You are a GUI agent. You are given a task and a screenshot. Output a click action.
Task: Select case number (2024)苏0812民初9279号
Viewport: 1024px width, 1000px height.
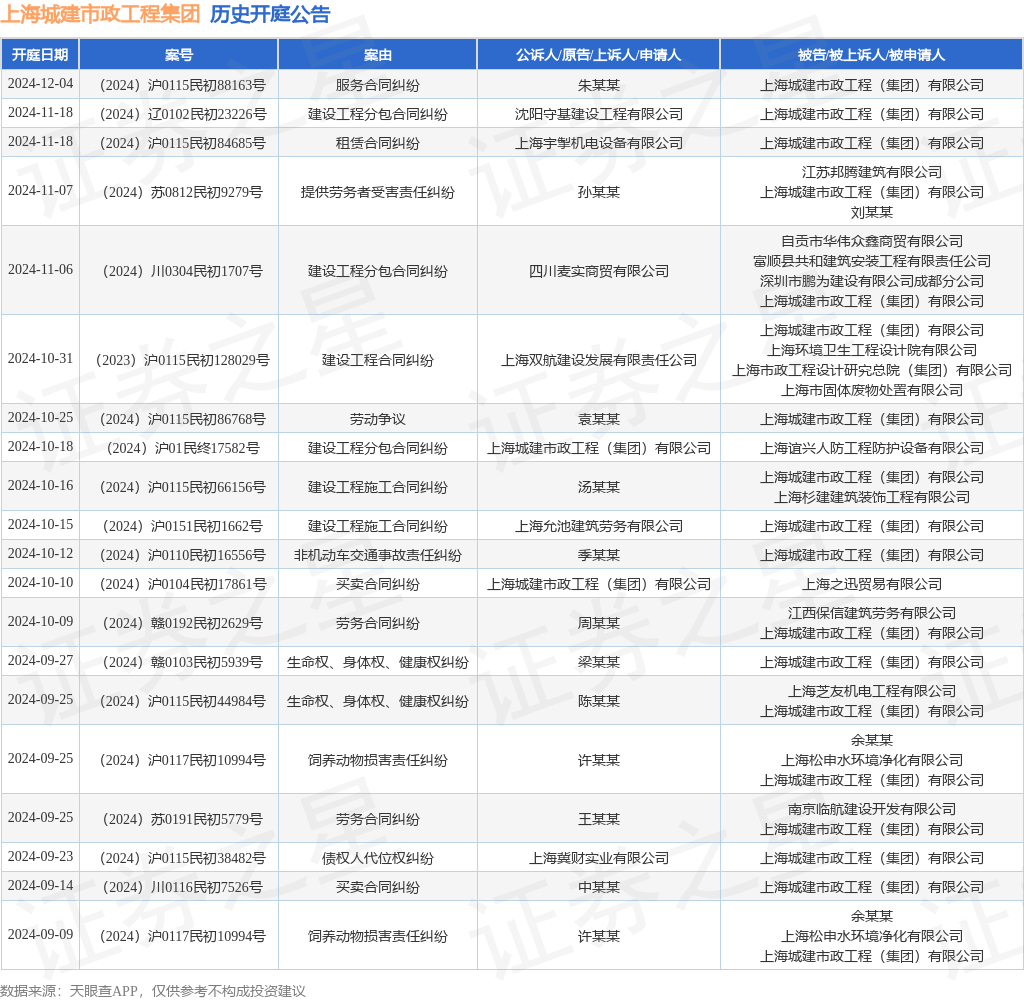[183, 192]
